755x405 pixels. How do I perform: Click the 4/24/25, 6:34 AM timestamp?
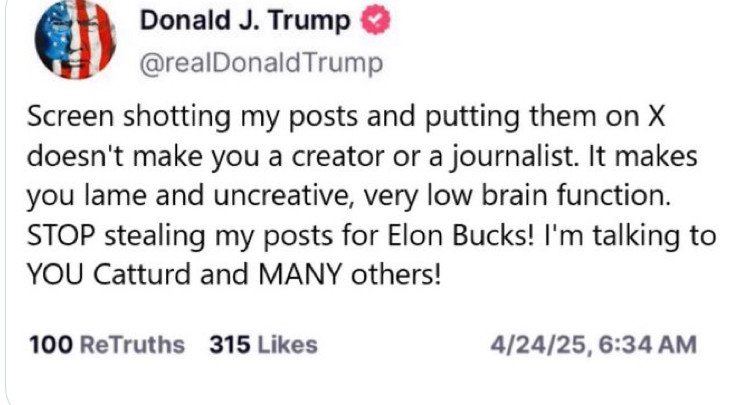click(x=594, y=345)
